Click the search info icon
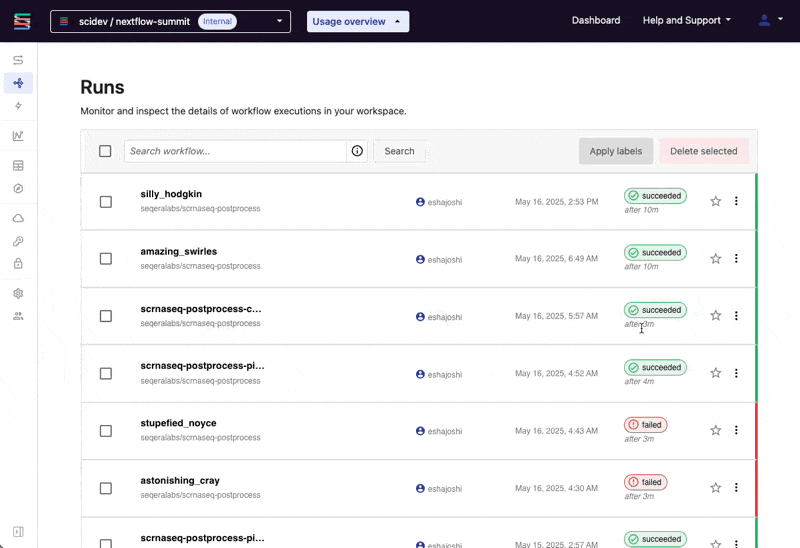Screen dimensions: 800x548 pyautogui.click(x=357, y=151)
